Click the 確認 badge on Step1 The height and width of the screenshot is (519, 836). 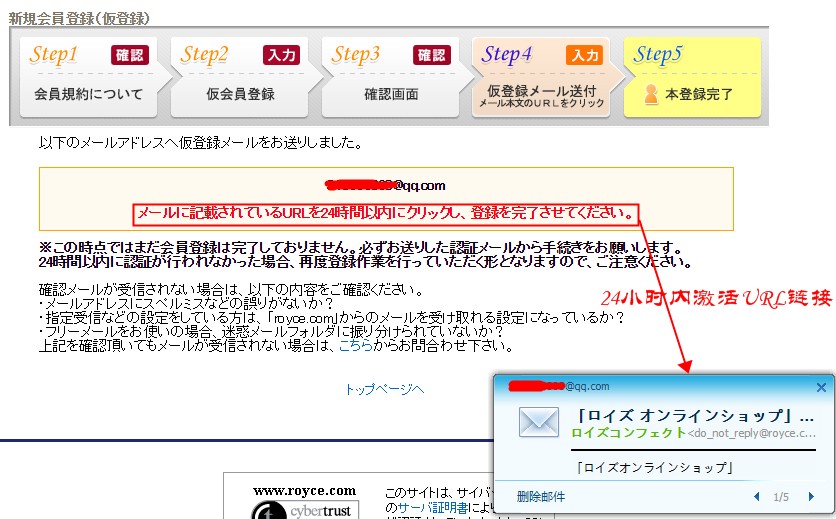coord(129,55)
